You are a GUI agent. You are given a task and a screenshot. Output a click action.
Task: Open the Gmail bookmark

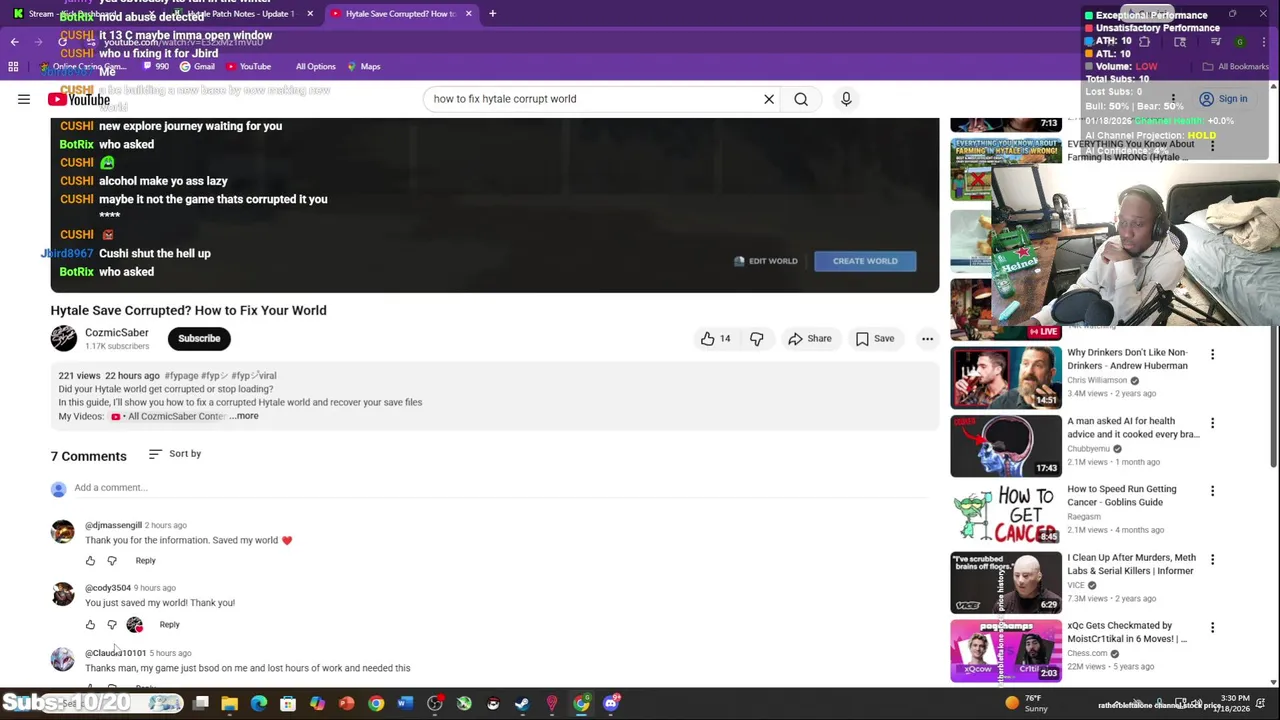197,67
